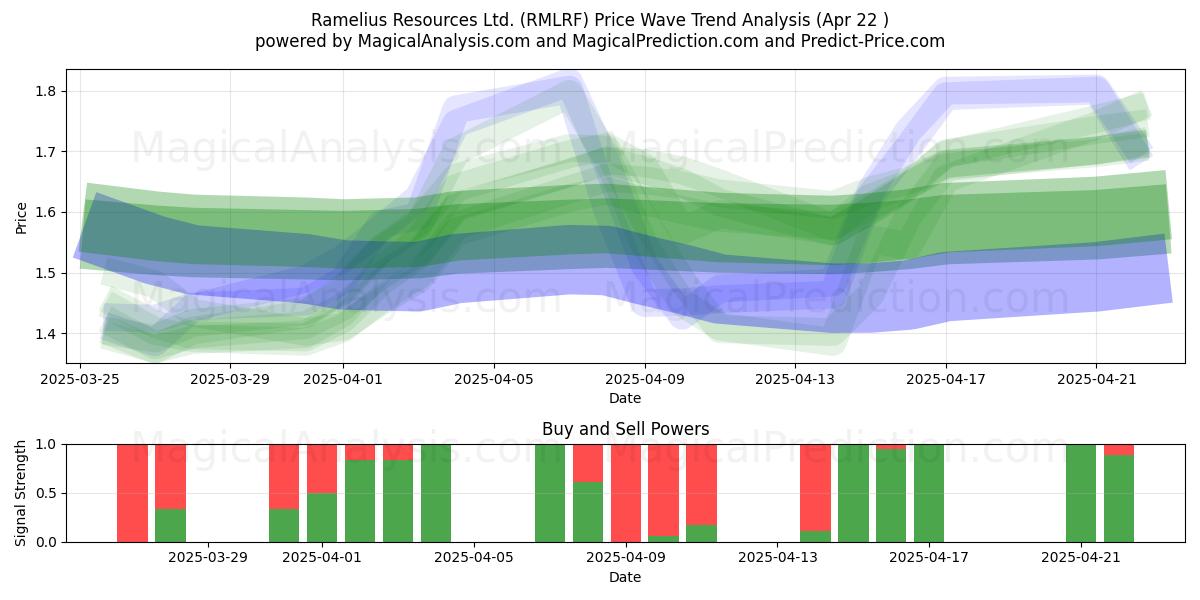Image resolution: width=1200 pixels, height=600 pixels.
Task: Click the all-red bar above 2025-04-09 tick
Action: [626, 493]
